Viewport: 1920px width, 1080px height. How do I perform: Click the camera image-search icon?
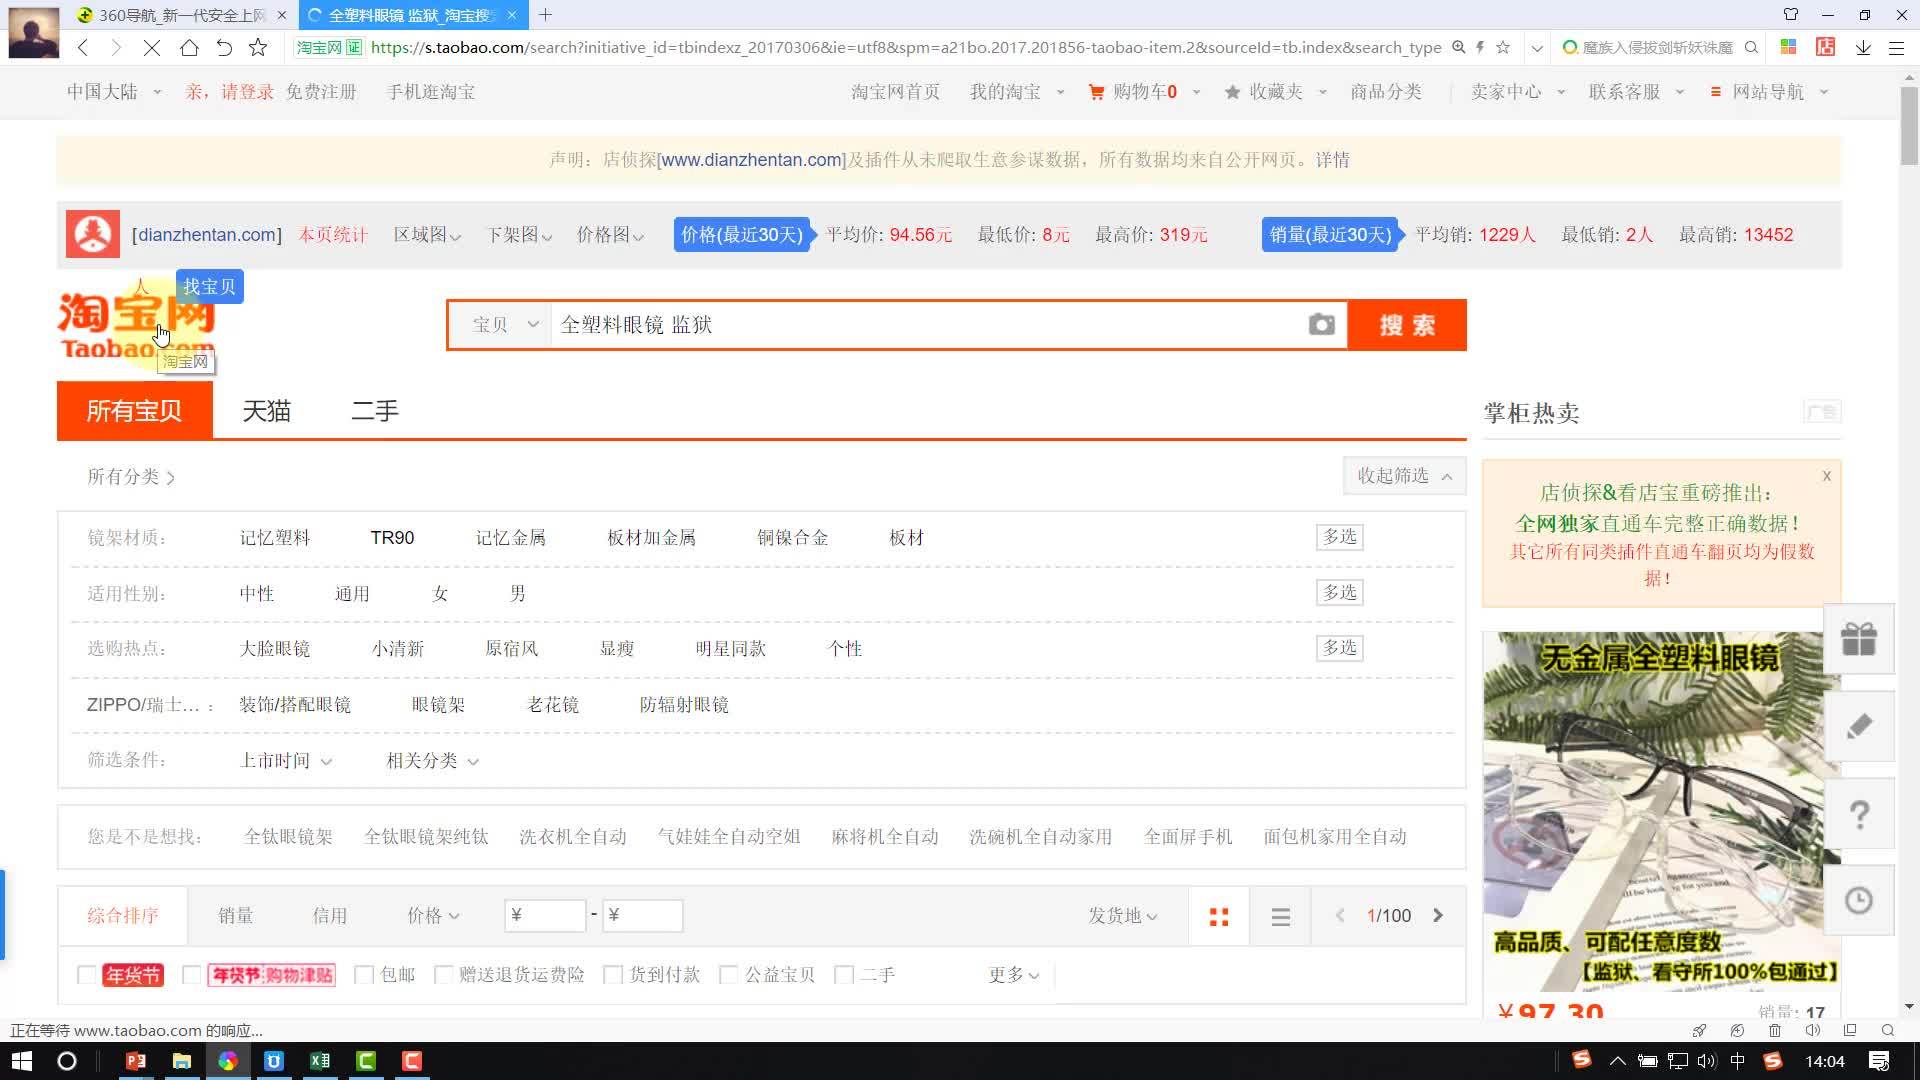1321,325
